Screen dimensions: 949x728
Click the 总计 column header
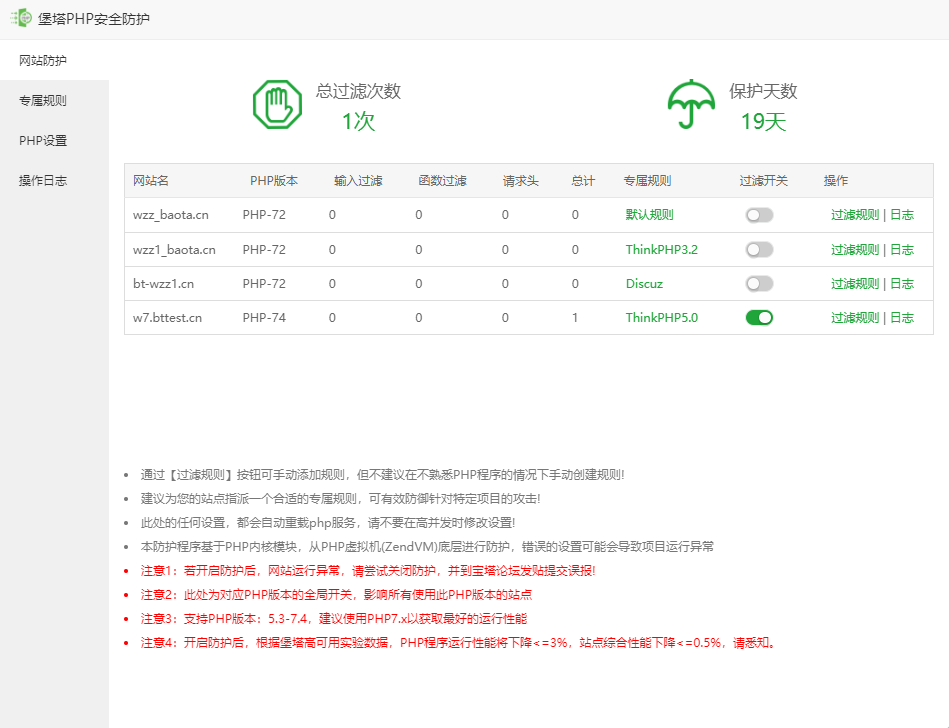583,180
